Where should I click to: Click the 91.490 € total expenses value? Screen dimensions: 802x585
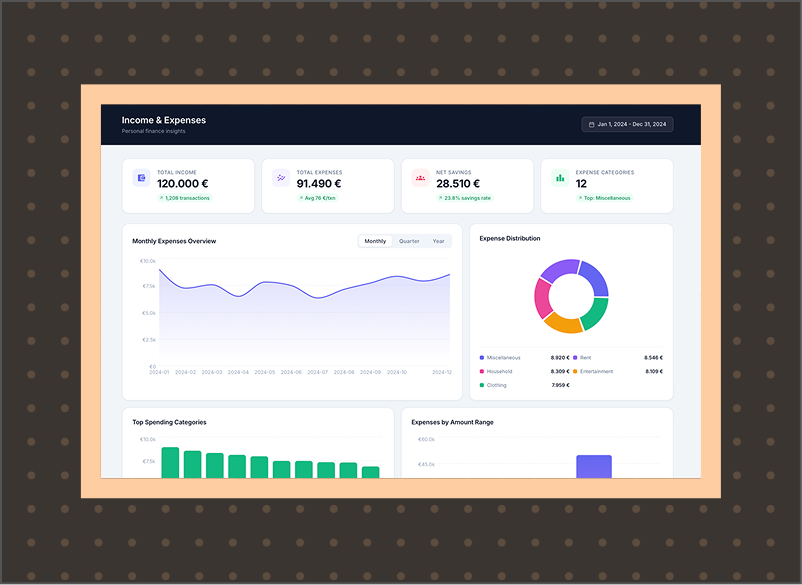[319, 184]
